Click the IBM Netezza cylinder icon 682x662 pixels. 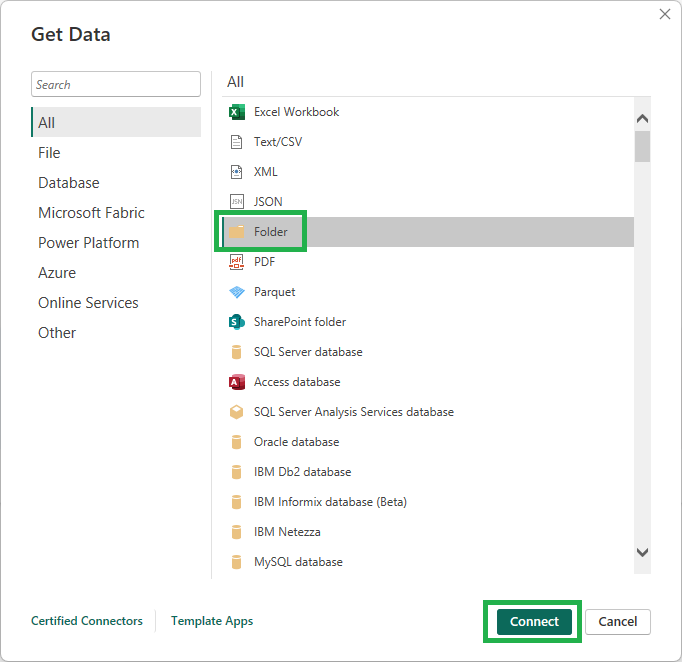(x=237, y=532)
